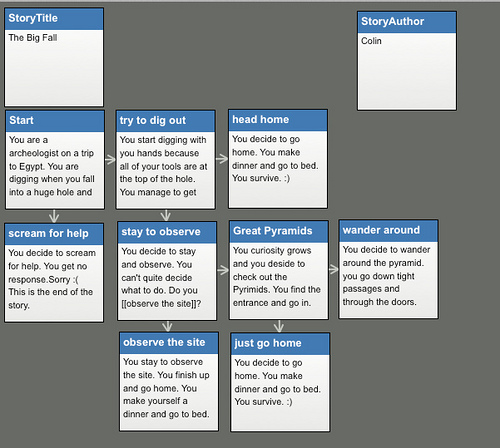The height and width of the screenshot is (448, 500).
Task: Click arrow from Start down to 'scream for help'
Action: coord(54,216)
